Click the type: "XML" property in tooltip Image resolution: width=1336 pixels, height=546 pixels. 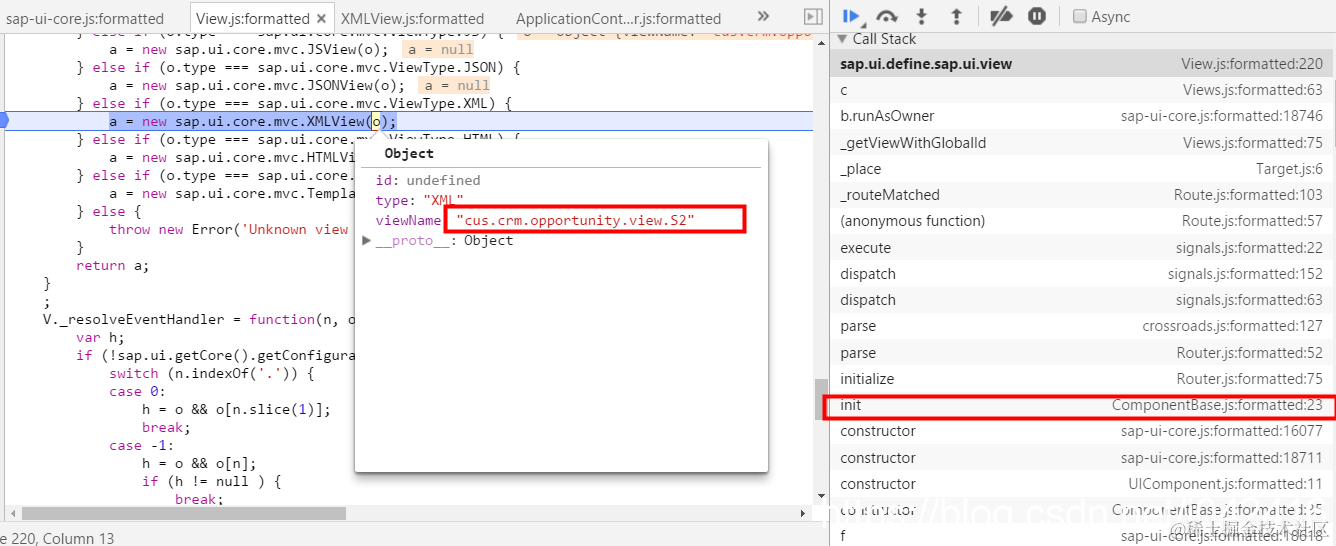tap(419, 200)
